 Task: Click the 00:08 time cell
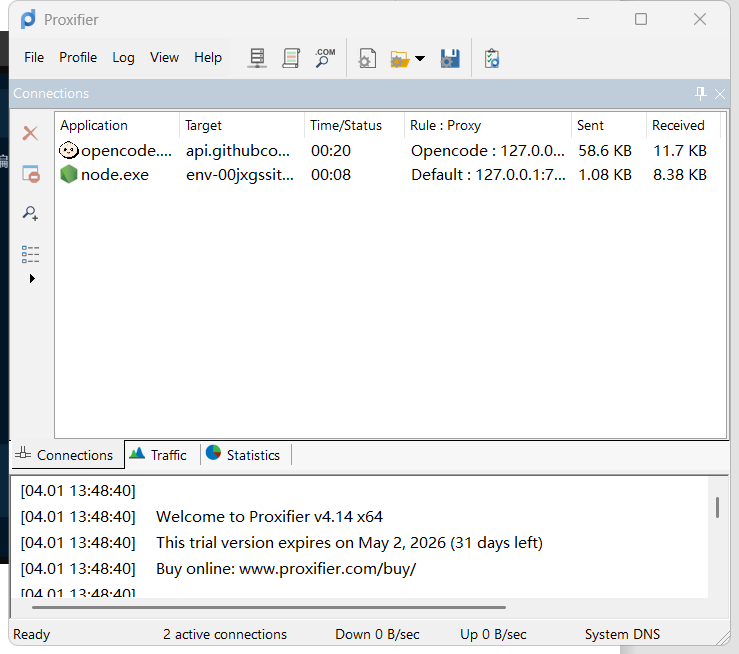331,175
